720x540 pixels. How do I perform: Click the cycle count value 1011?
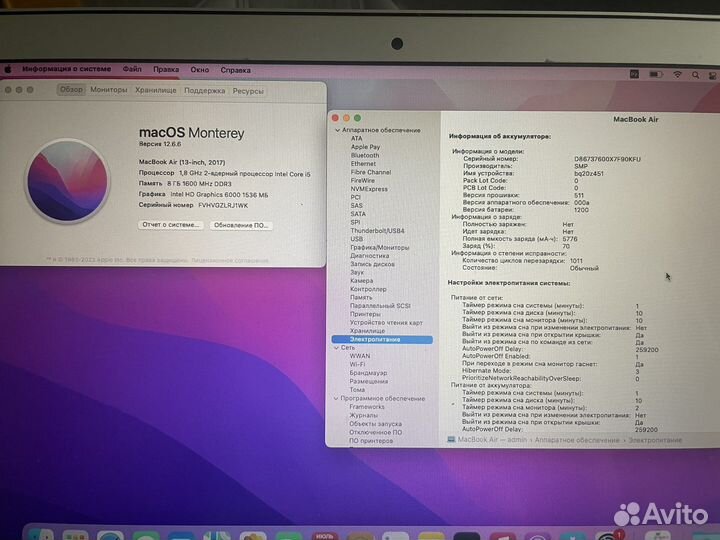coord(576,260)
